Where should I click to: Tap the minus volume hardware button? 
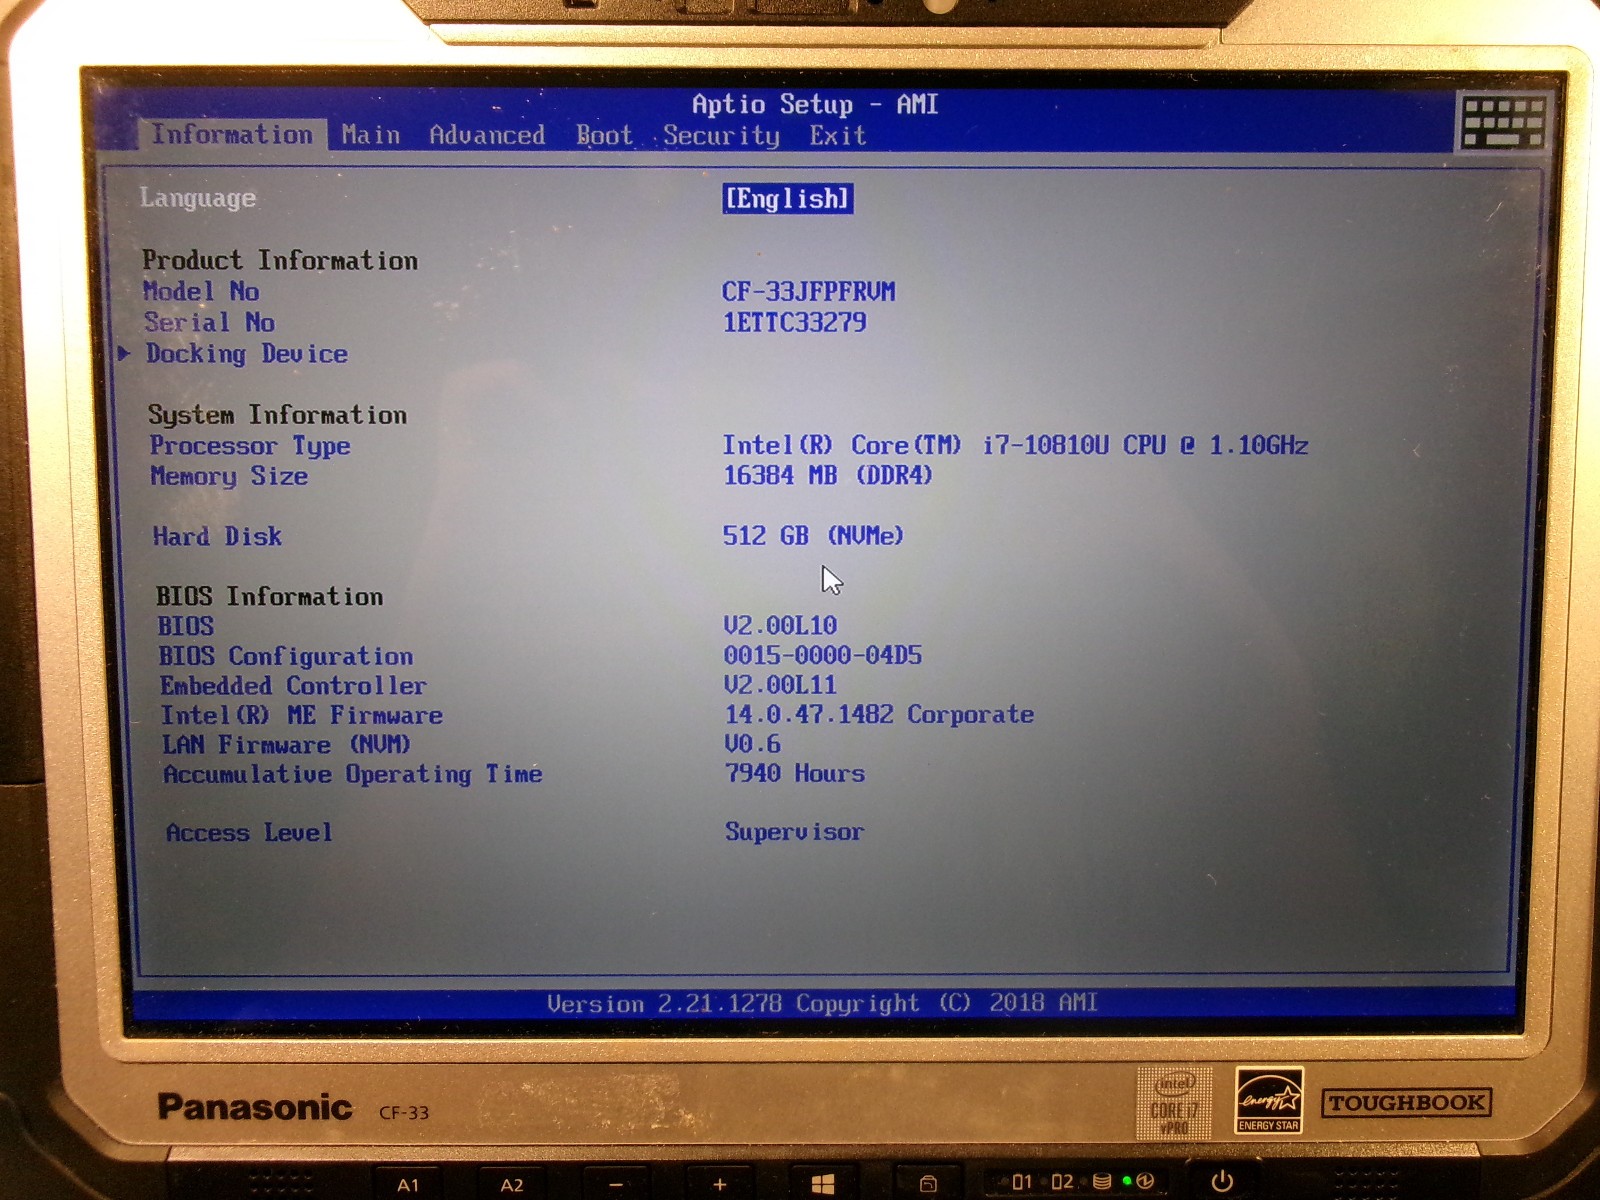point(616,1185)
